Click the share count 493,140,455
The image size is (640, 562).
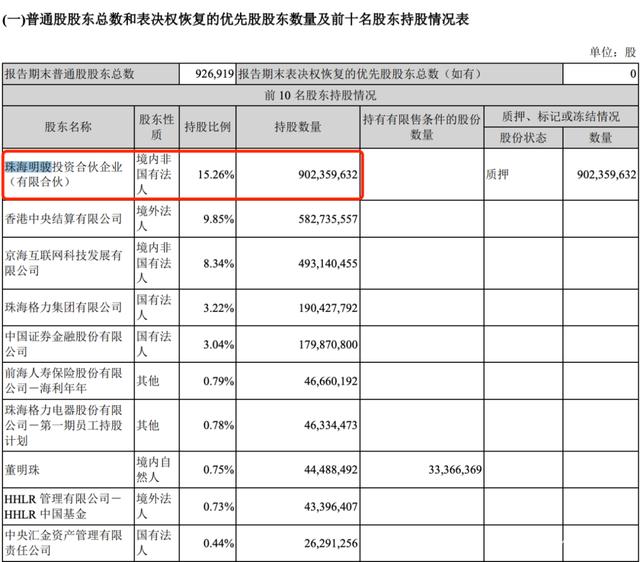click(328, 264)
